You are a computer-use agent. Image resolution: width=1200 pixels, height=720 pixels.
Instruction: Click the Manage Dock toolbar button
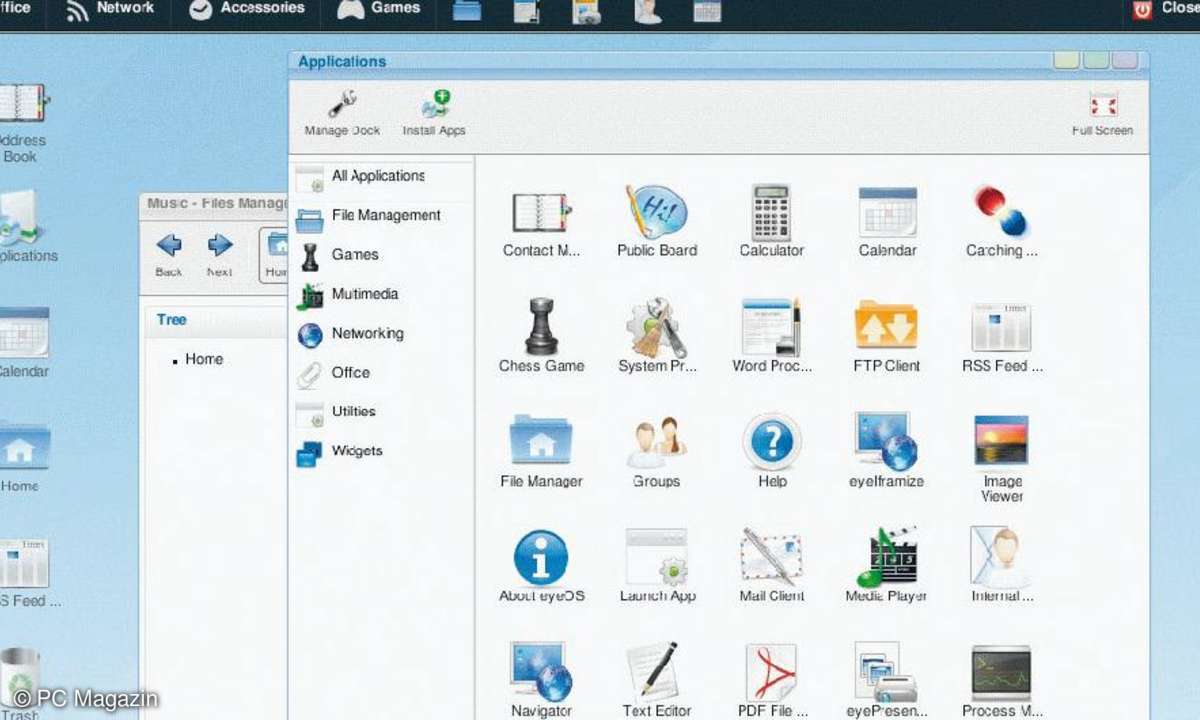[x=342, y=112]
